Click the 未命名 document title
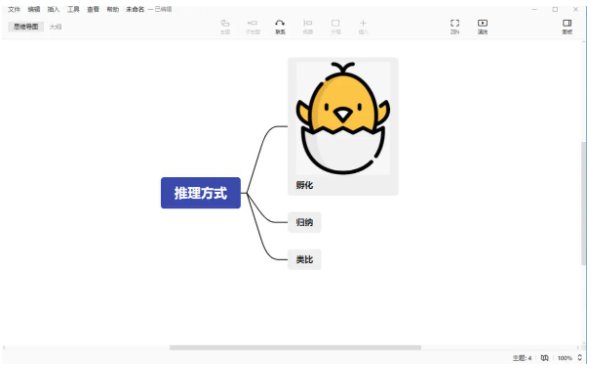 (135, 9)
